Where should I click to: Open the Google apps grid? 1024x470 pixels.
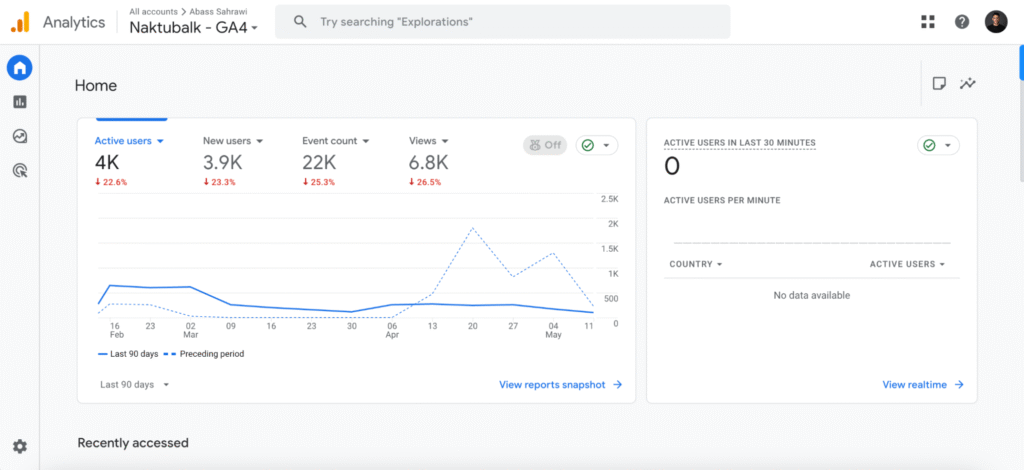(927, 22)
